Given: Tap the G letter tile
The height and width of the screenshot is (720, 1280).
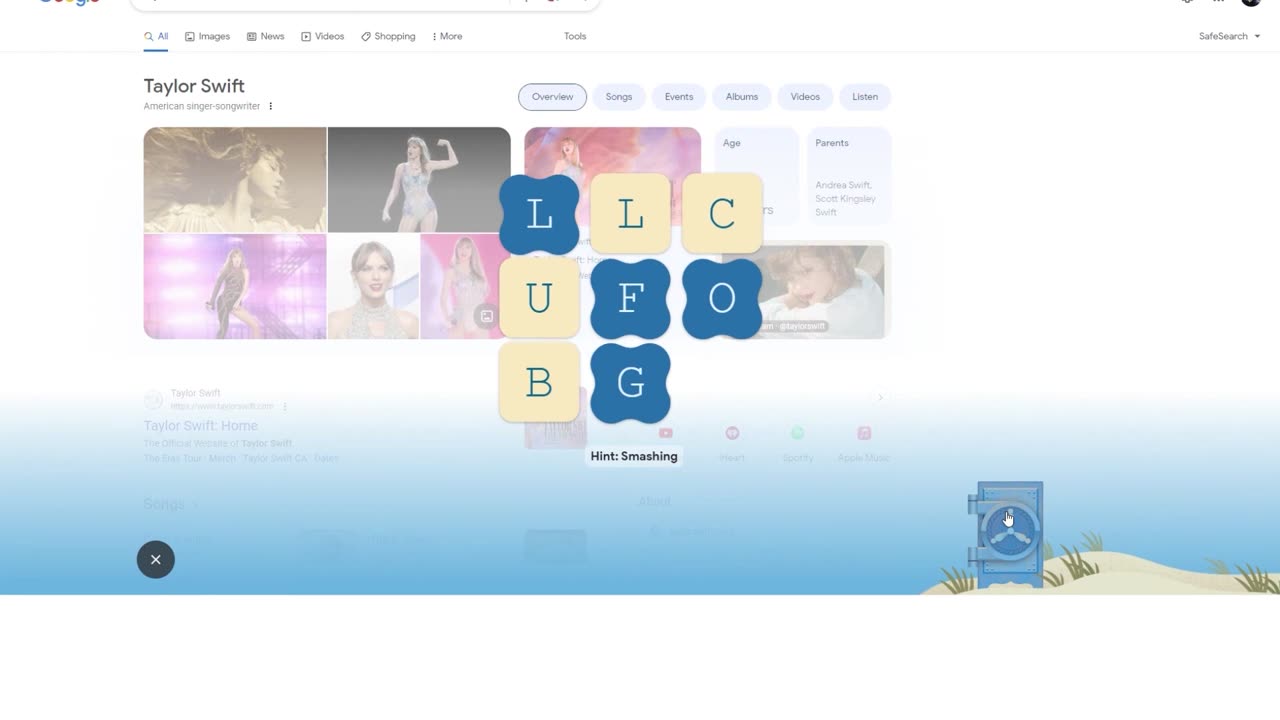Looking at the screenshot, I should click(630, 383).
